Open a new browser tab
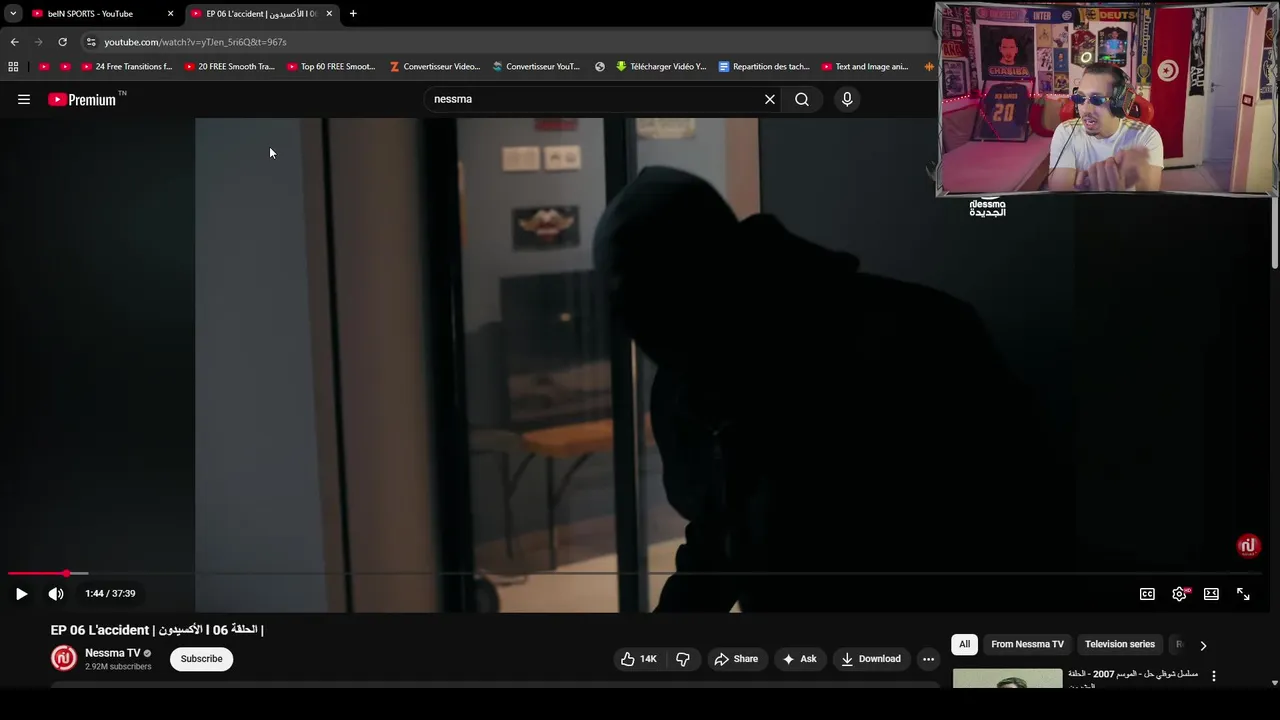The width and height of the screenshot is (1280, 720). tap(353, 14)
